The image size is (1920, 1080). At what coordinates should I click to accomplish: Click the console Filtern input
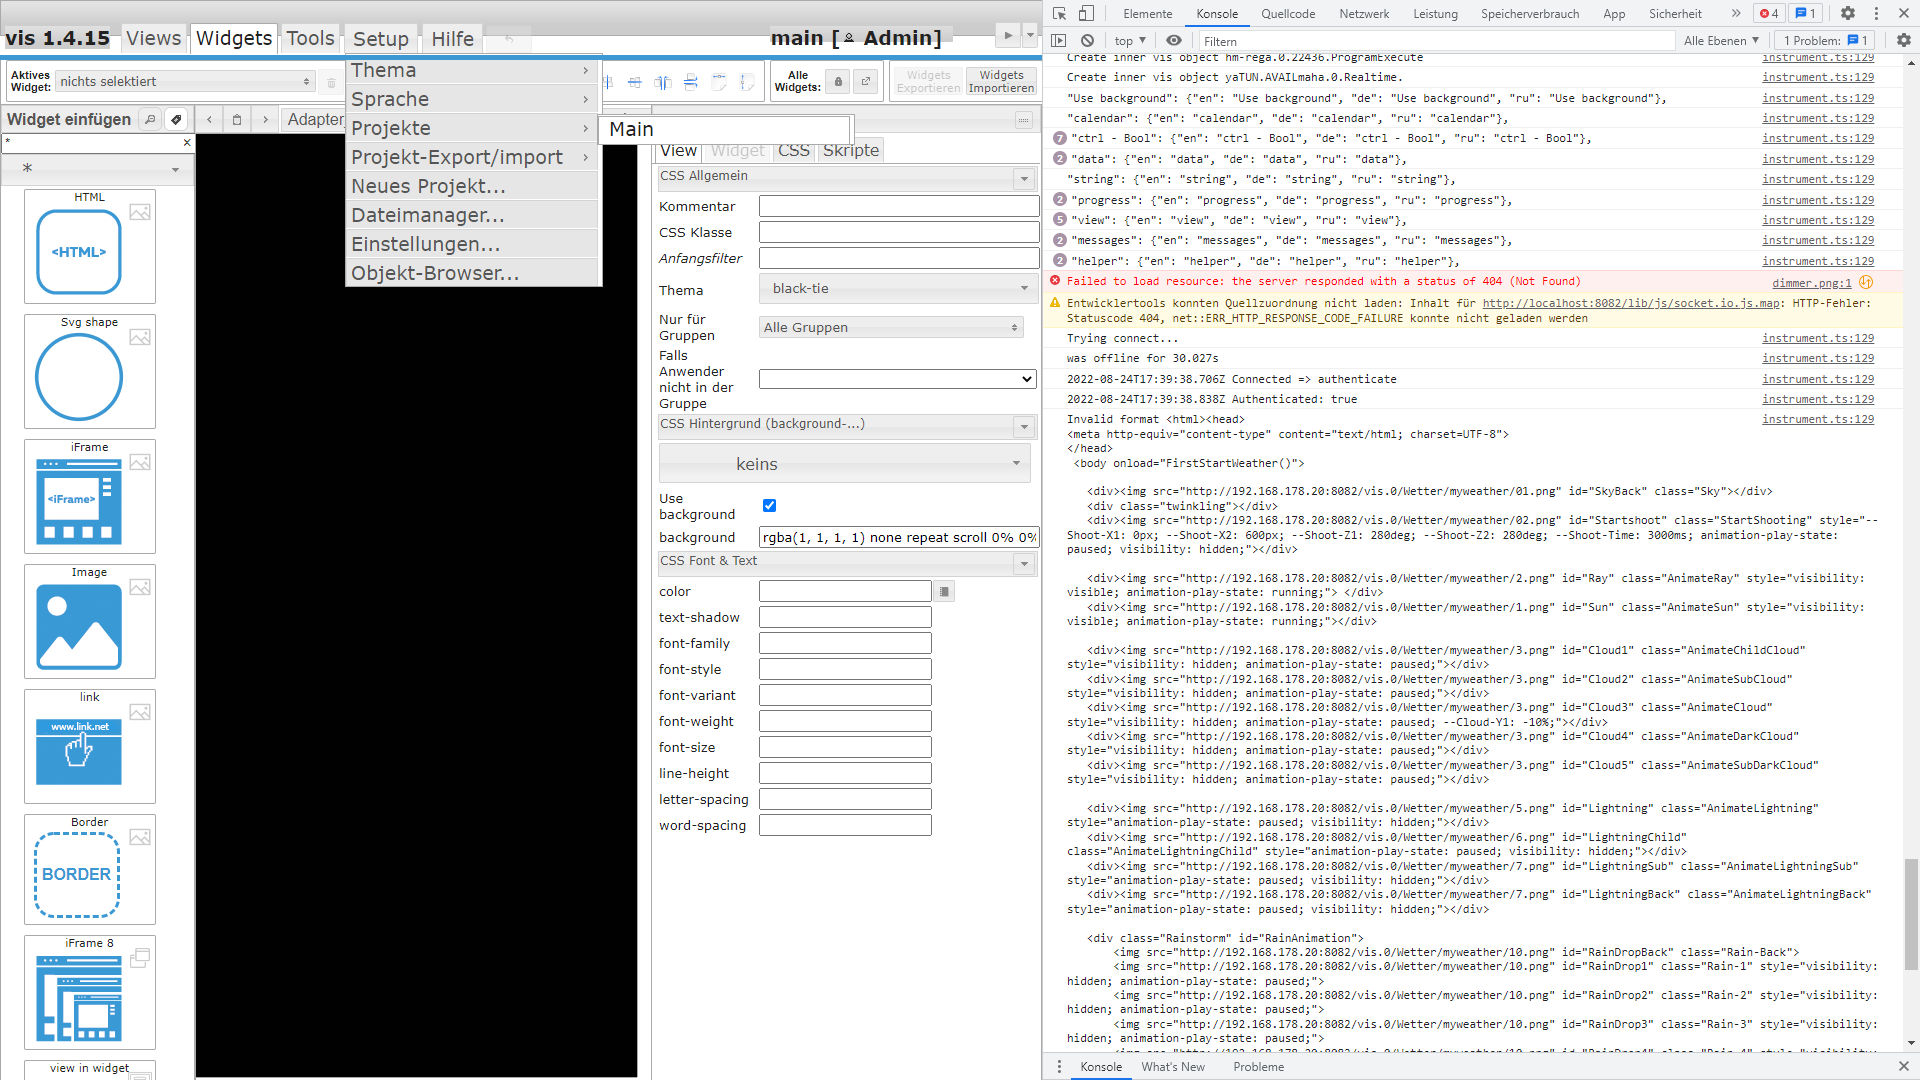(1436, 41)
